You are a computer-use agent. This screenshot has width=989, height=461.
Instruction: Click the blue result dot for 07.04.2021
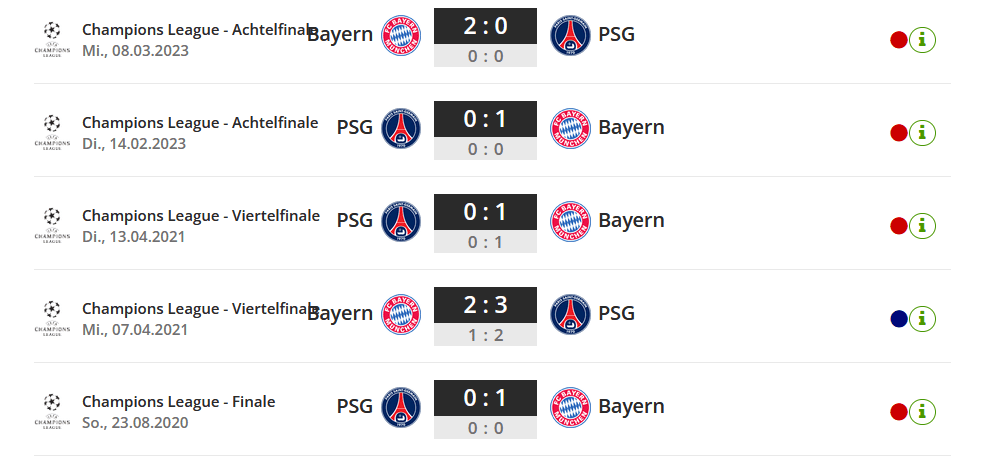[x=899, y=319]
